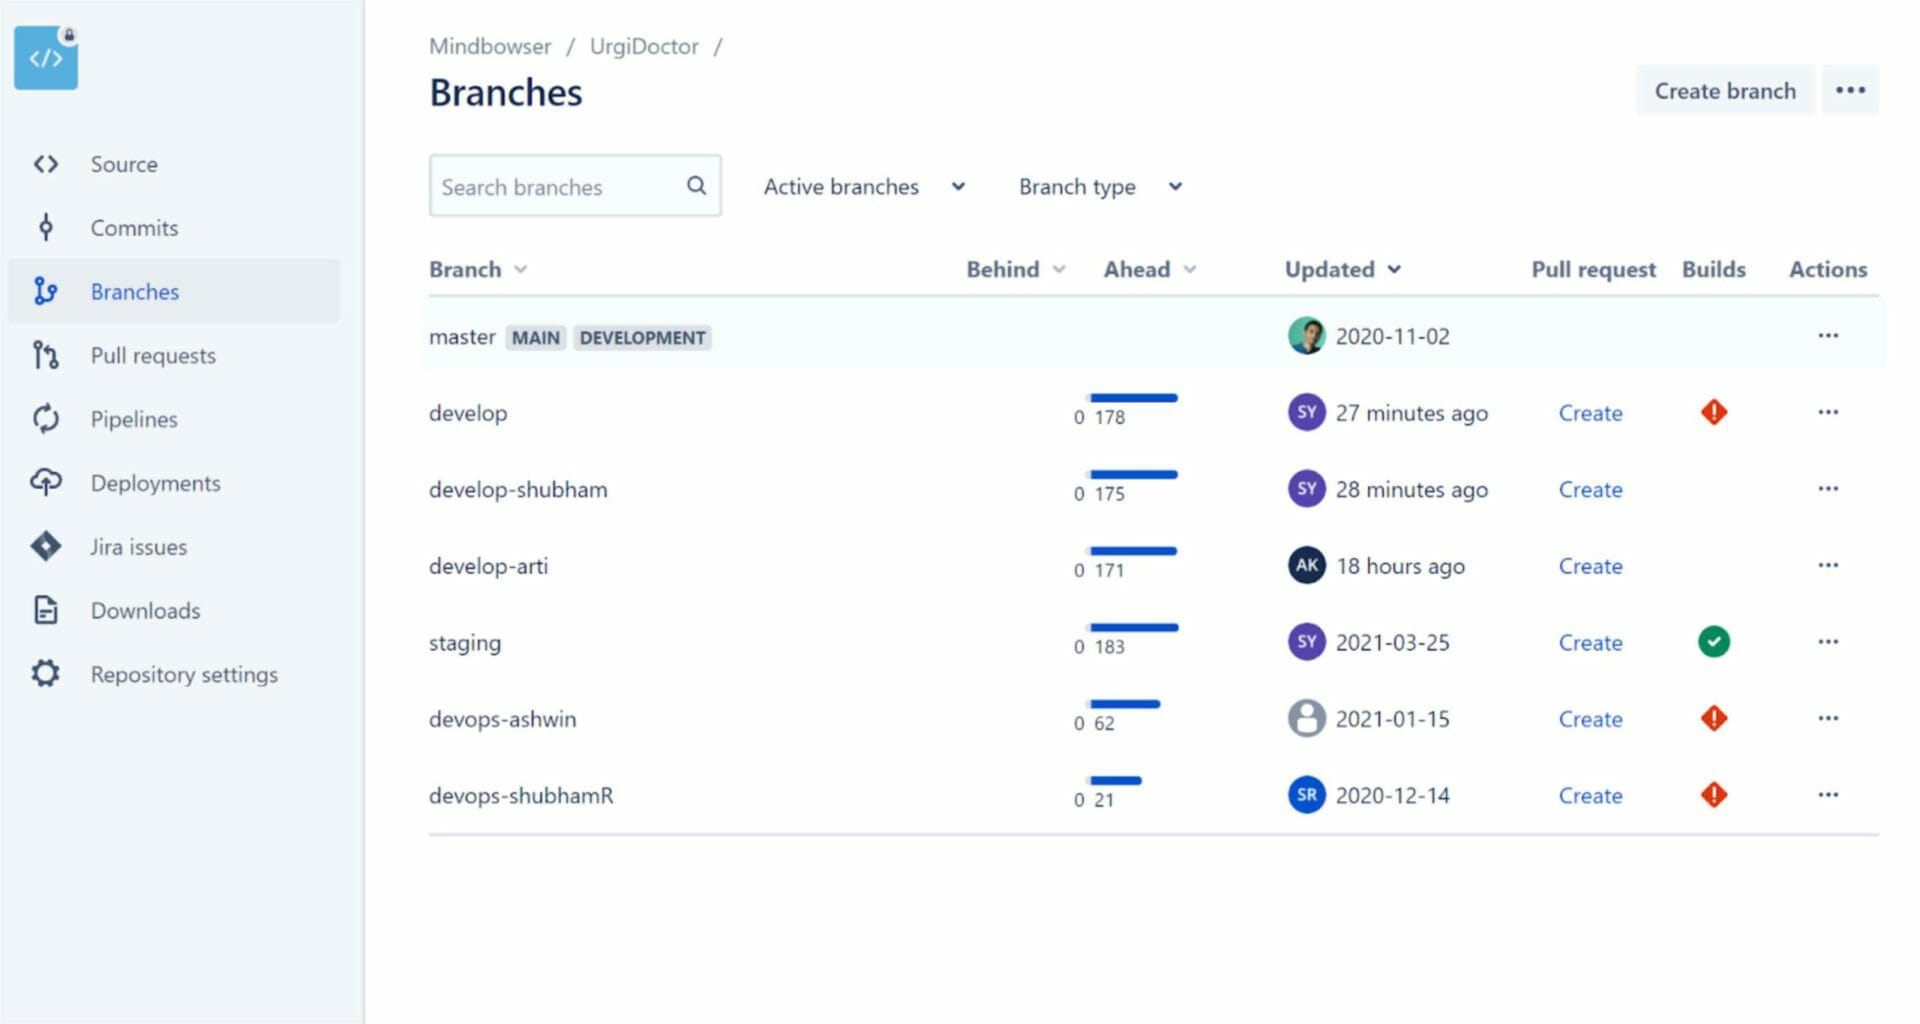The height and width of the screenshot is (1024, 1920).
Task: Open Jira issues in the sidebar
Action: [174, 546]
